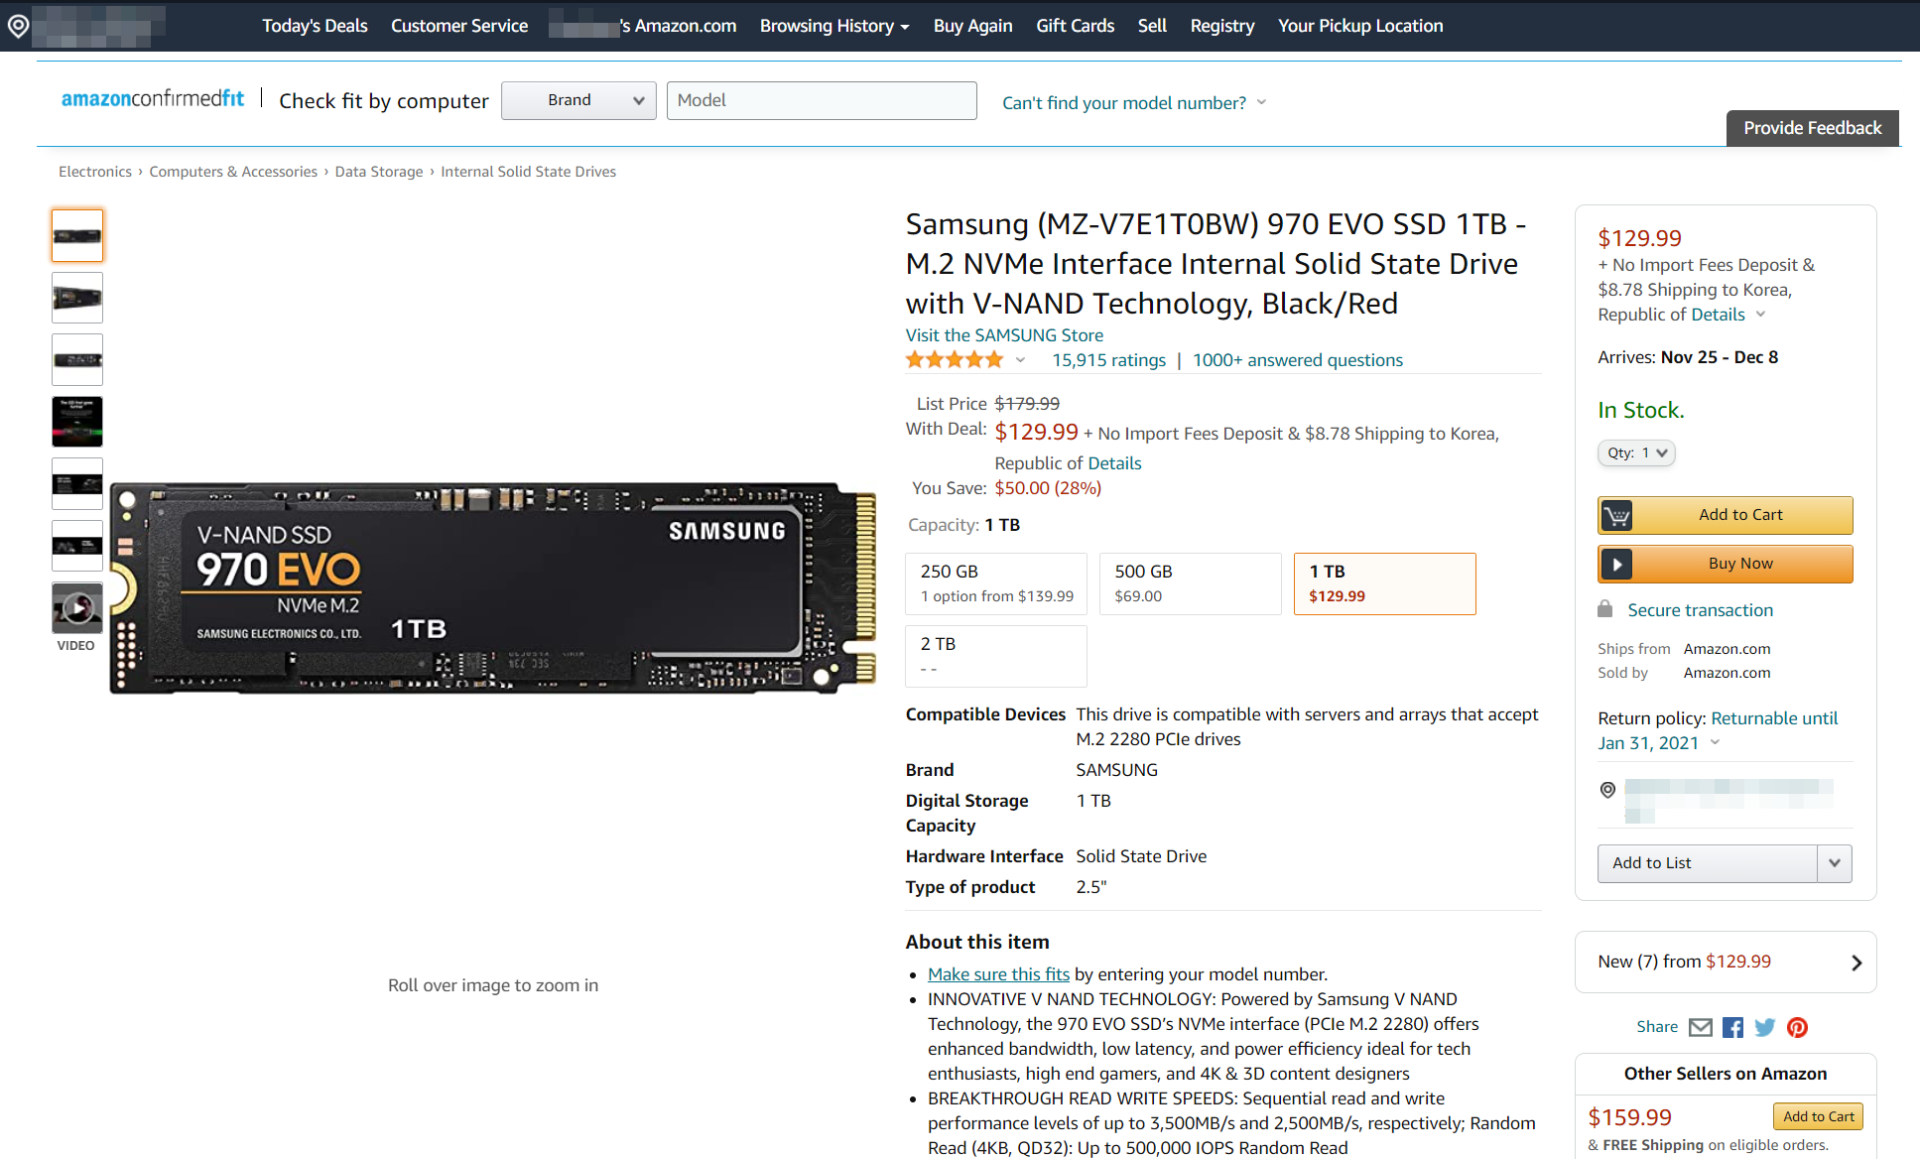
Task: Open the New (7) offers arrow
Action: tap(1856, 962)
